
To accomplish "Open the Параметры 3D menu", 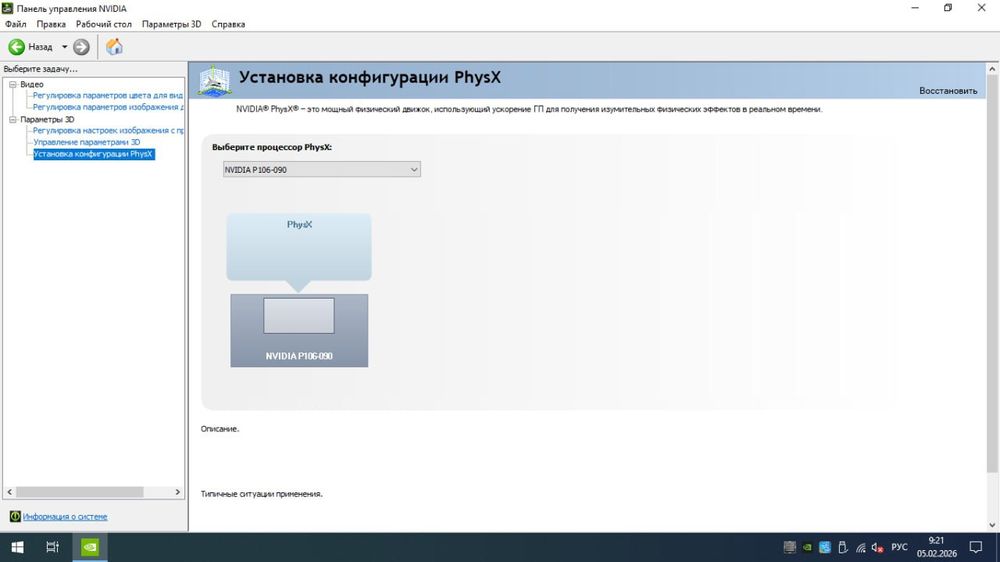I will 171,24.
